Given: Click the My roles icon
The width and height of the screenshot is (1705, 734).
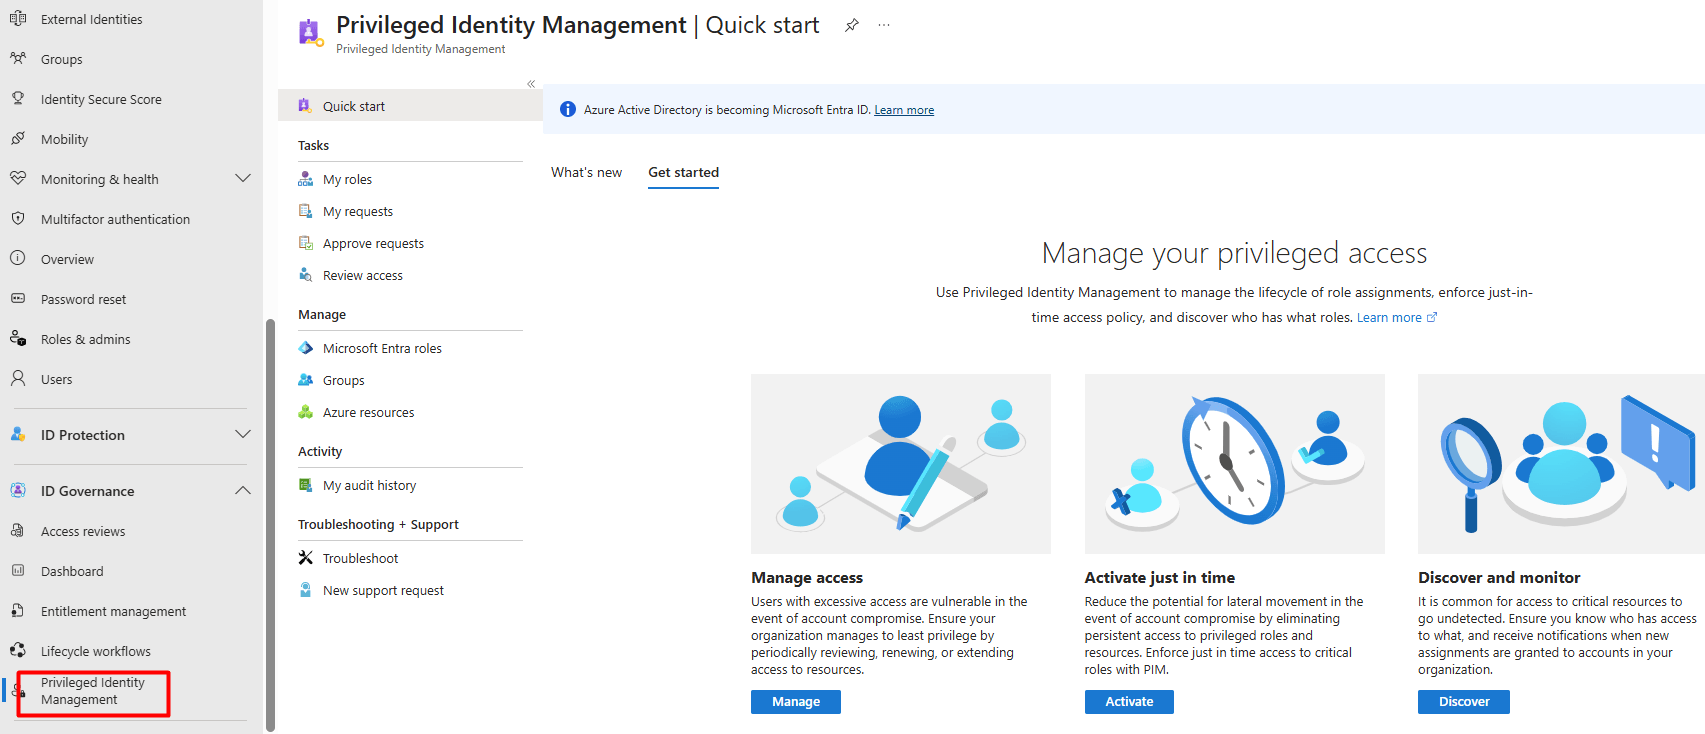Looking at the screenshot, I should 306,179.
